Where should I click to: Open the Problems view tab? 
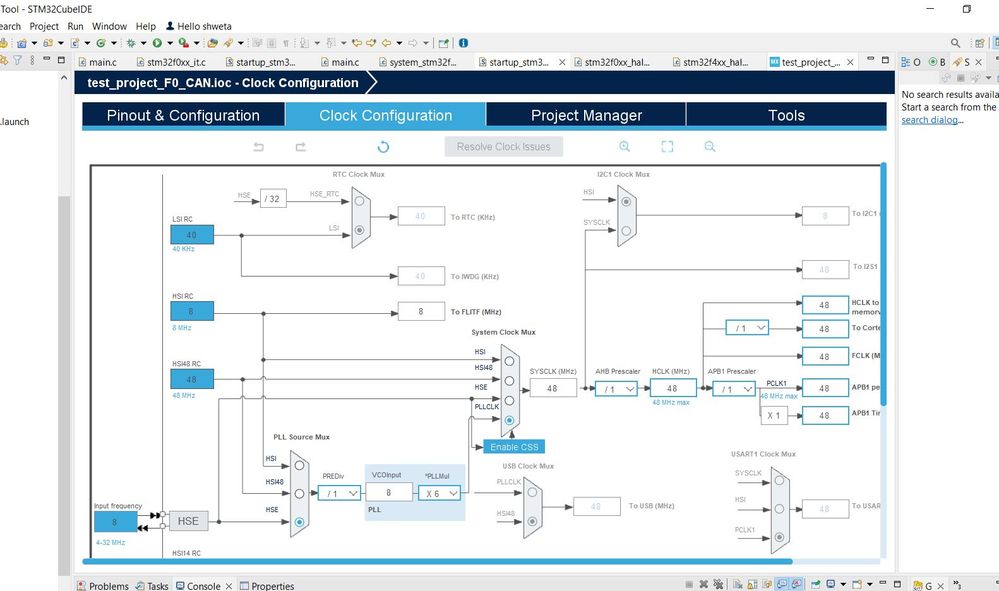click(103, 585)
